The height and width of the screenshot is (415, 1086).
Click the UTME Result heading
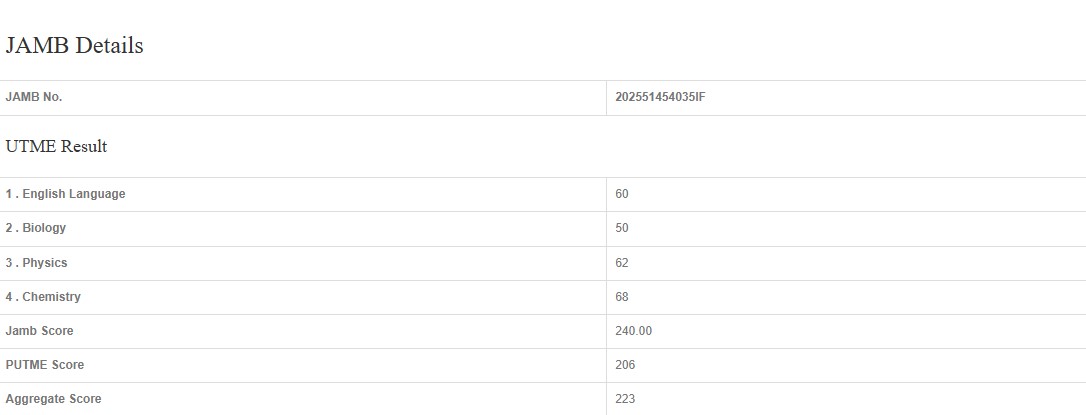click(56, 147)
